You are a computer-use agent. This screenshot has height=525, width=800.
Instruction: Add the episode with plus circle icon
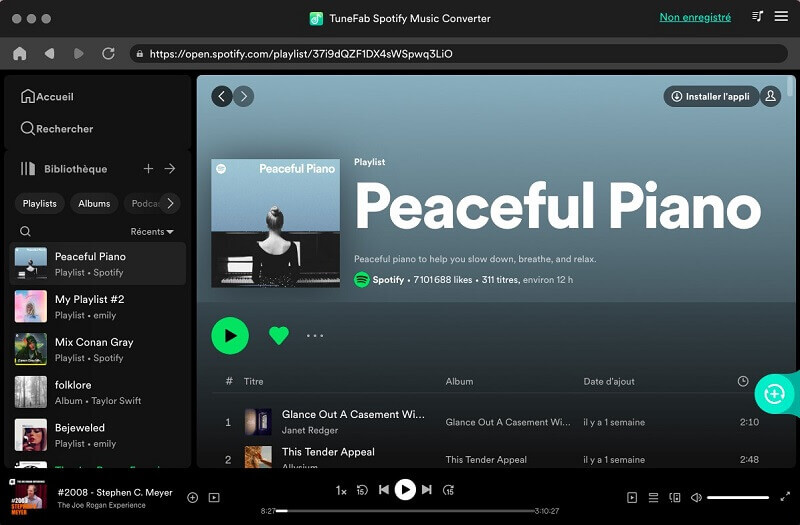point(192,497)
